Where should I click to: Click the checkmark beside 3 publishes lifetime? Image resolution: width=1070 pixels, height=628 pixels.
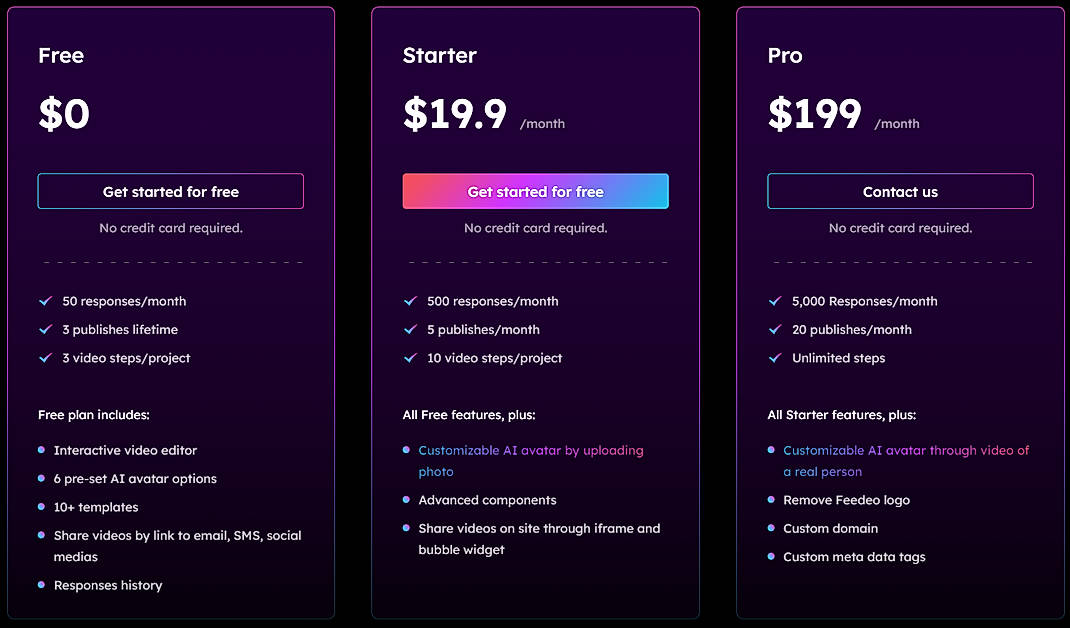point(45,329)
